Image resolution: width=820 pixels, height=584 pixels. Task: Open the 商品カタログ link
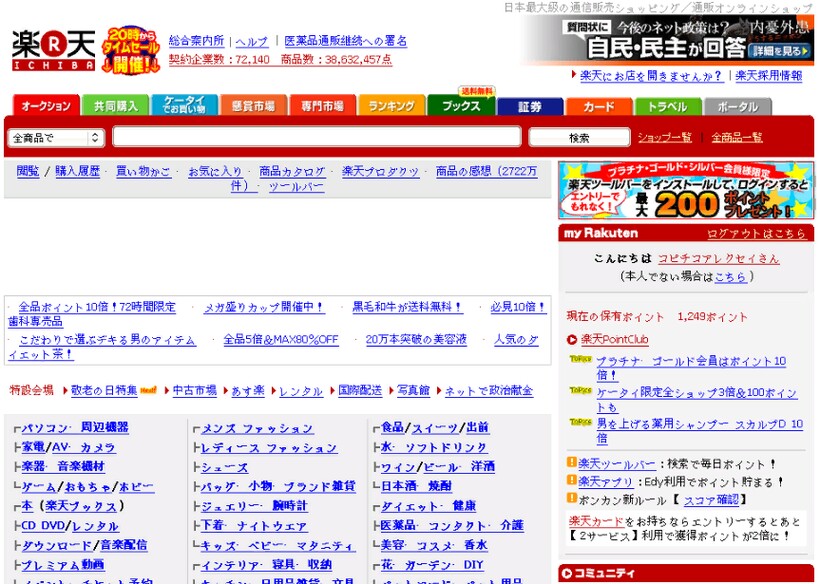(292, 171)
